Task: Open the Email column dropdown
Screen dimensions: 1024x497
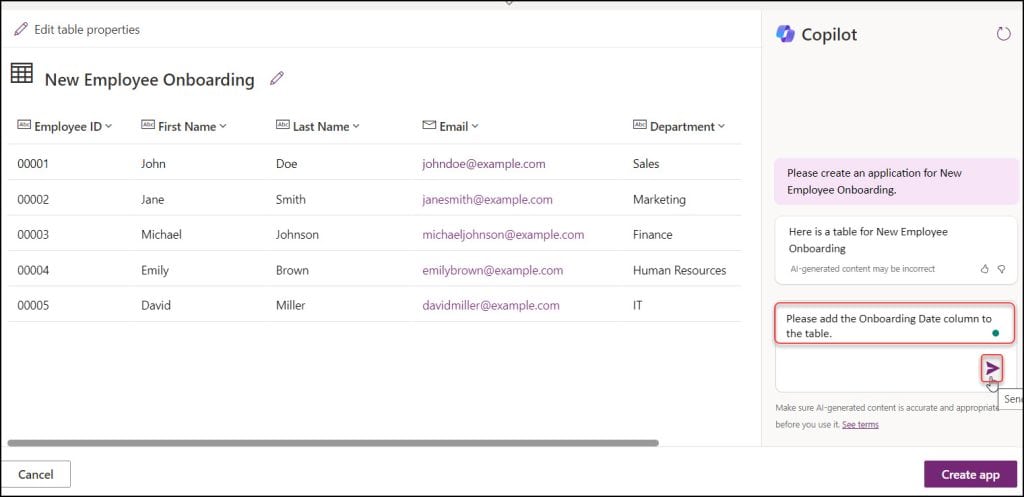Action: coord(475,126)
